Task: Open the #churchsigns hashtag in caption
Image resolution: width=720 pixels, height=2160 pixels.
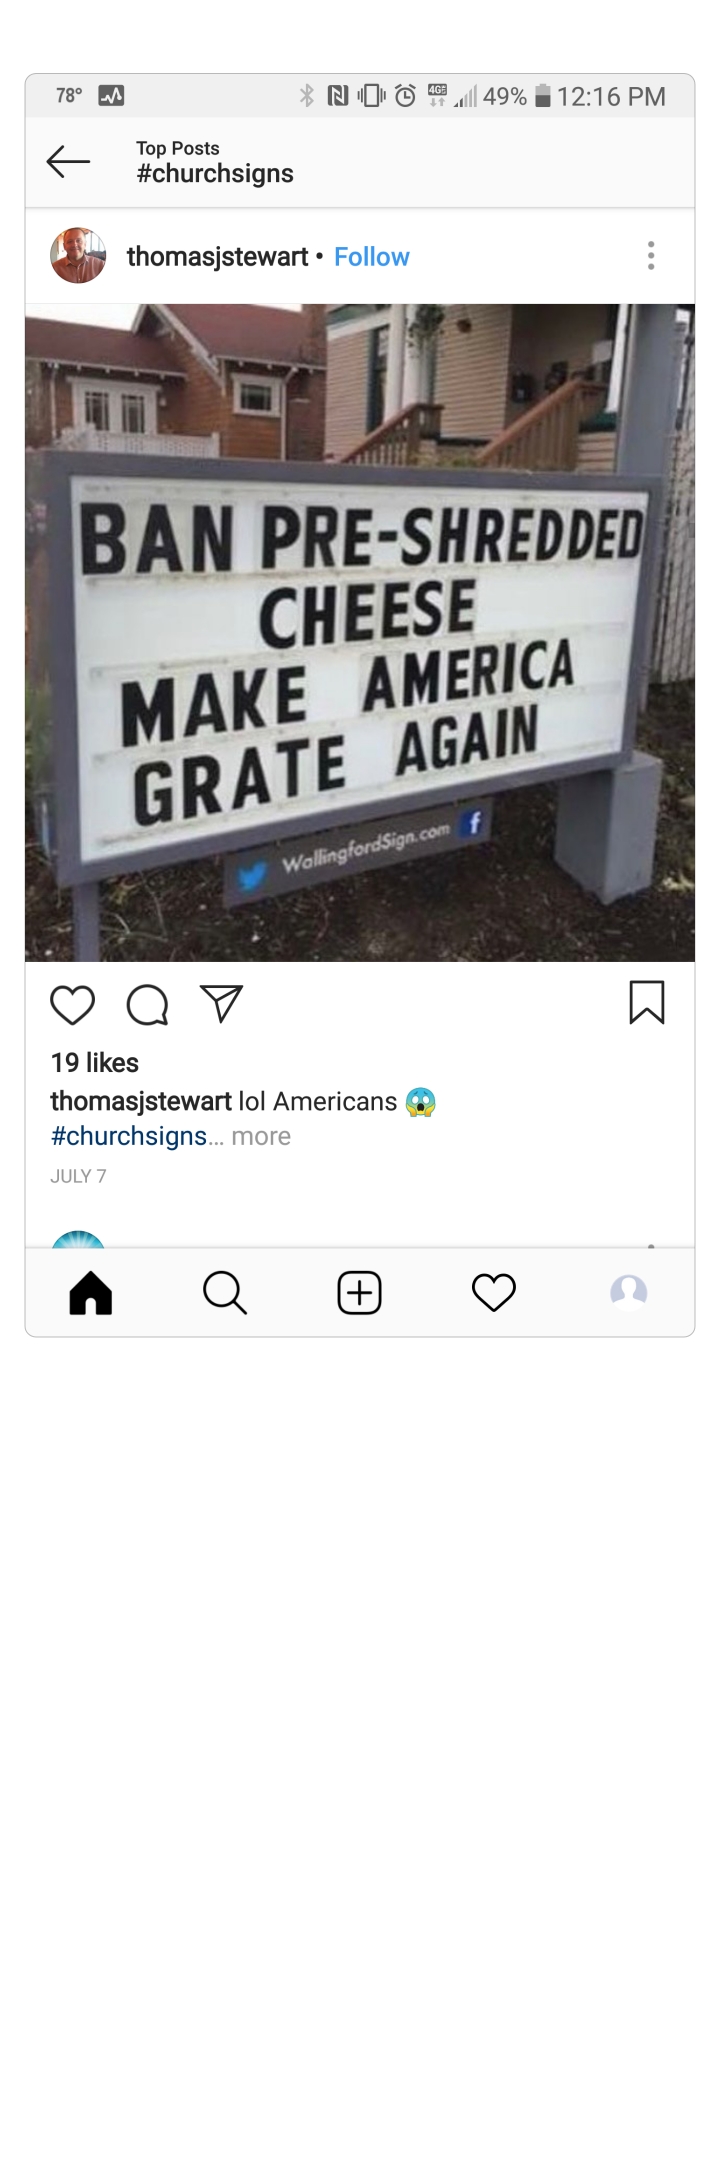Action: (129, 1136)
